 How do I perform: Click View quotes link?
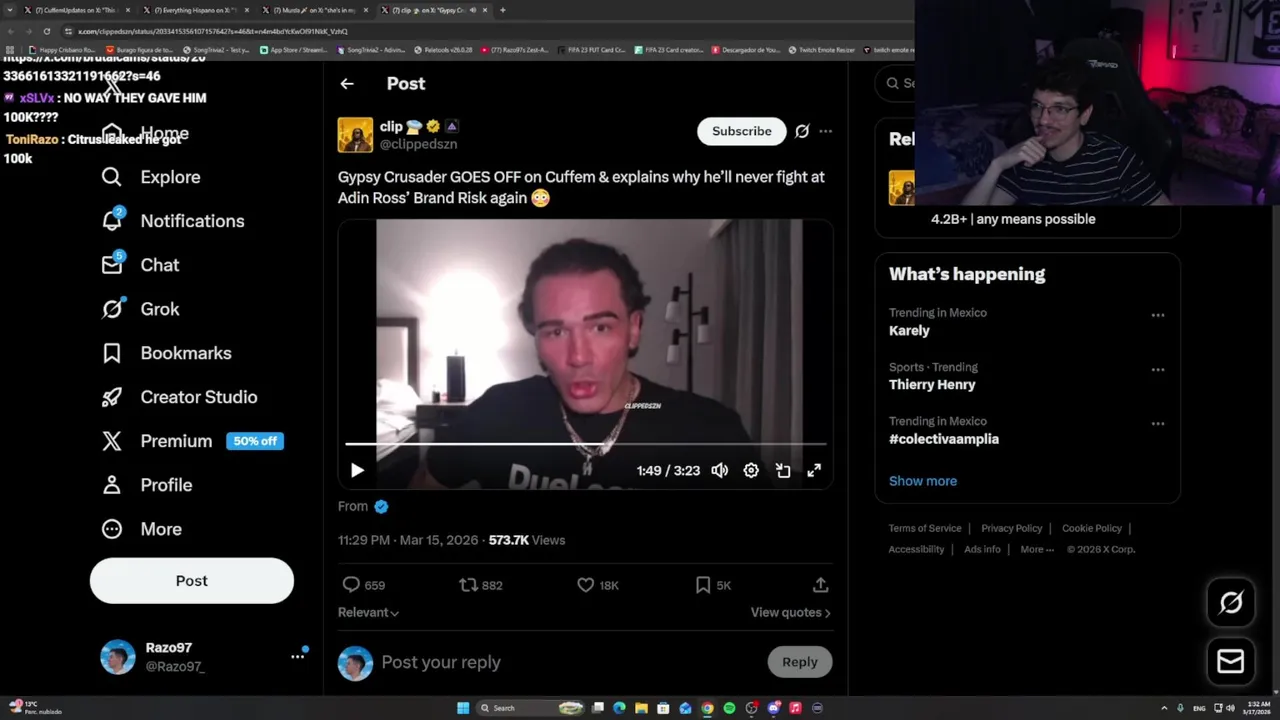pos(791,612)
